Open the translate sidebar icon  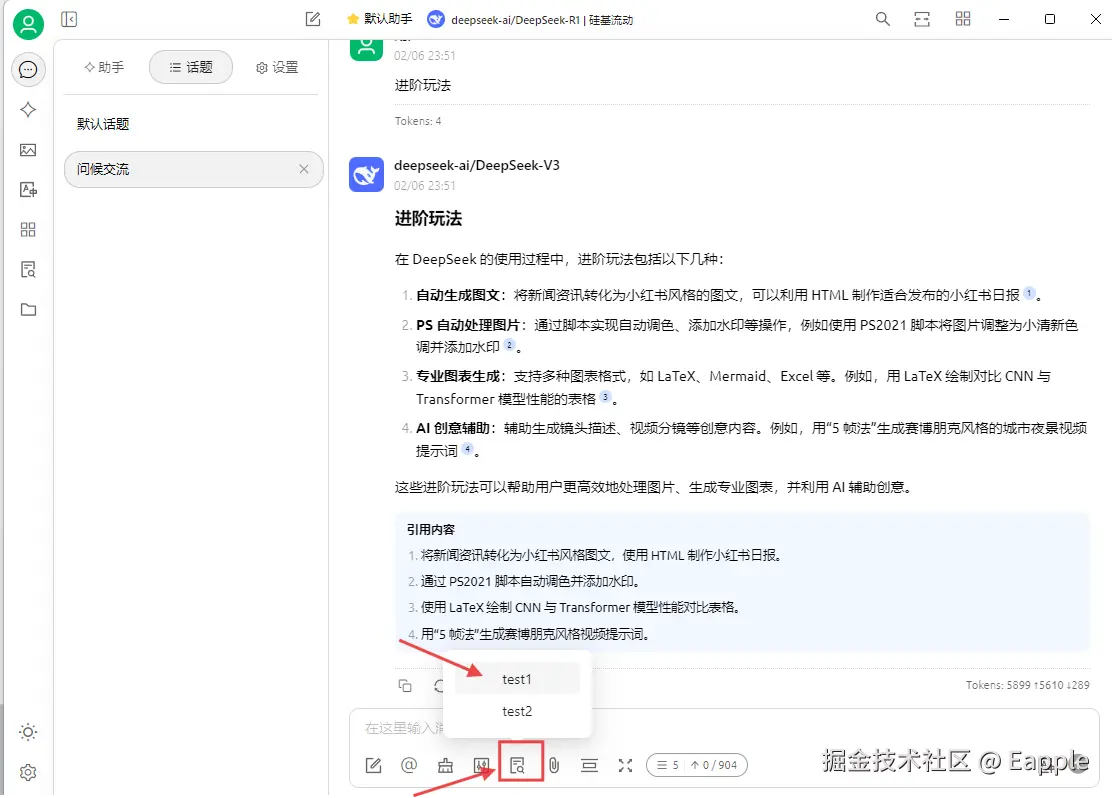click(x=28, y=189)
